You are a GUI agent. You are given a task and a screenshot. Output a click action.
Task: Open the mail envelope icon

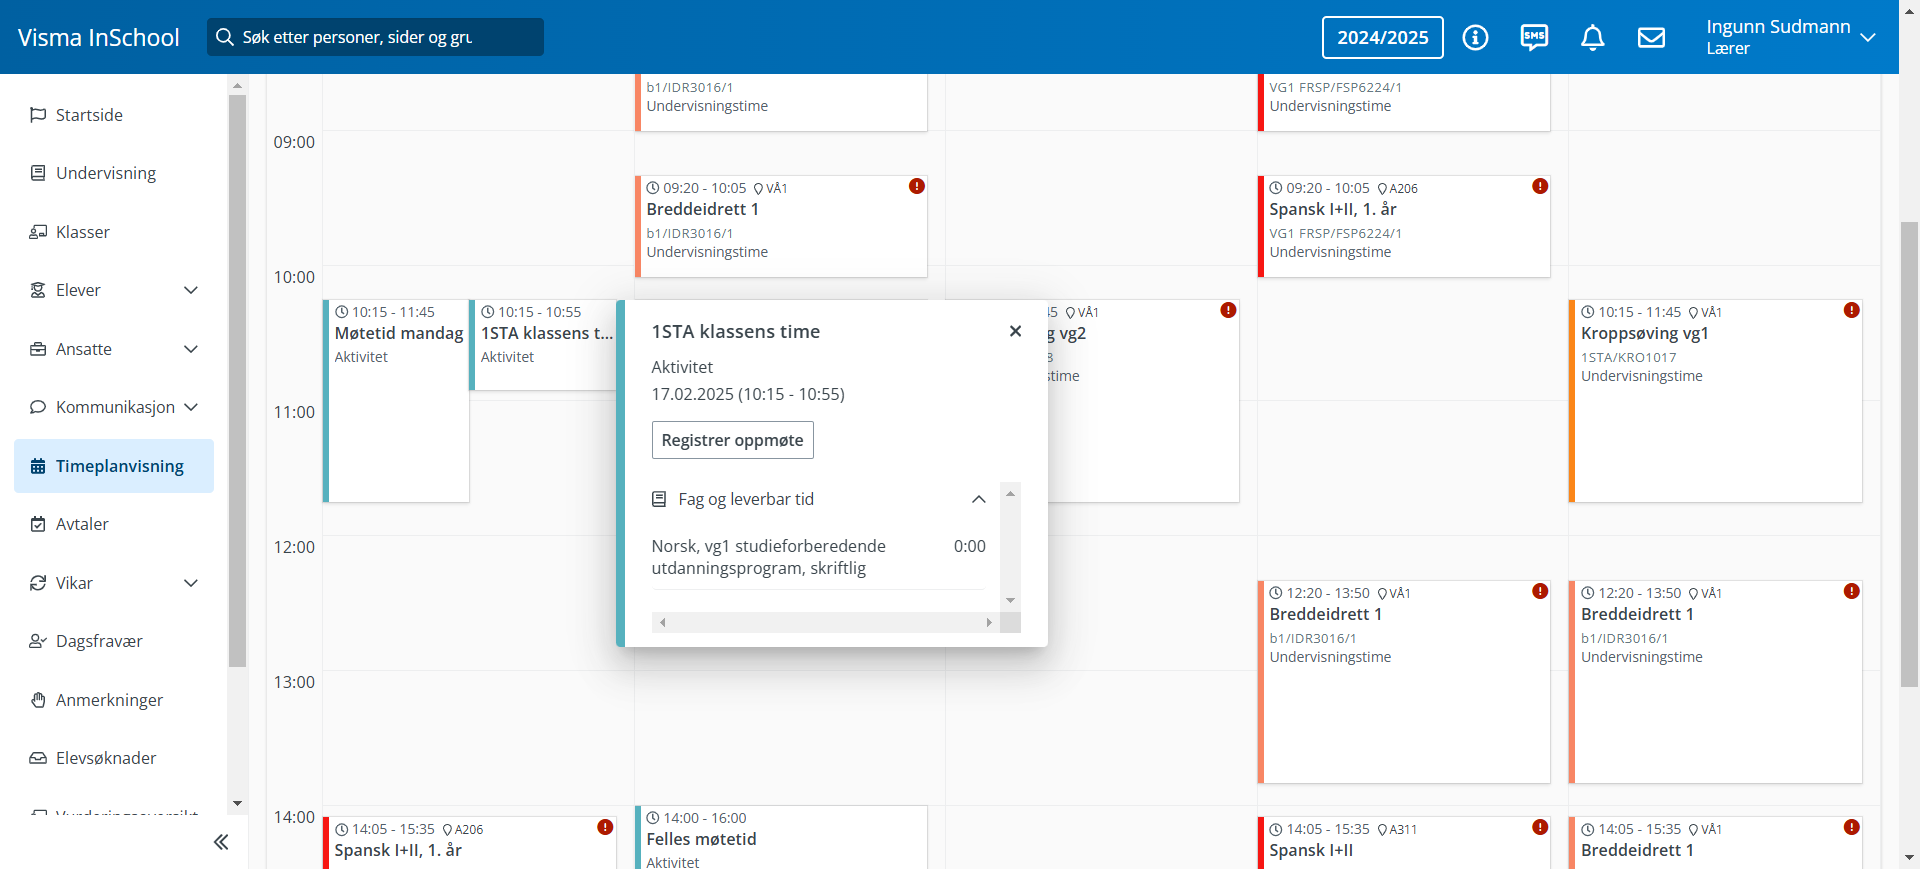click(1651, 38)
